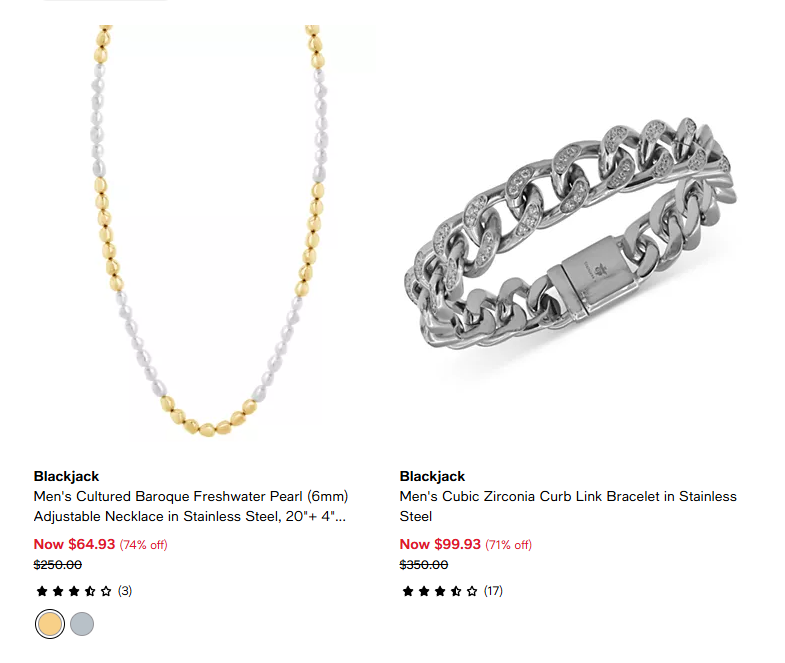This screenshot has width=785, height=663.
Task: Click the bracelet's star rating icons
Action: [x=440, y=591]
